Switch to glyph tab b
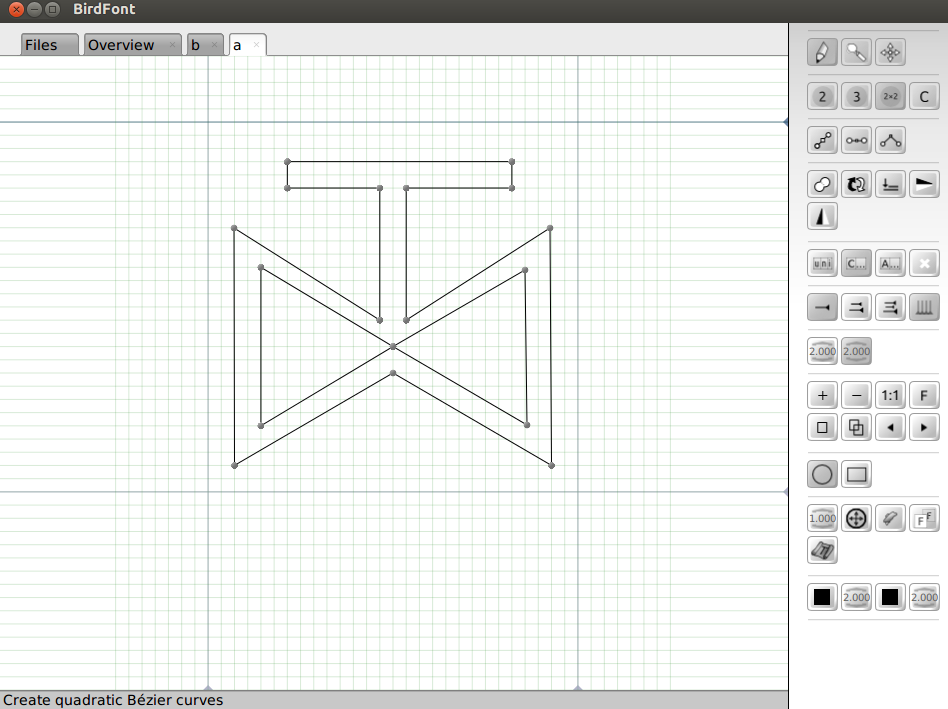The height and width of the screenshot is (709, 948). [x=196, y=45]
